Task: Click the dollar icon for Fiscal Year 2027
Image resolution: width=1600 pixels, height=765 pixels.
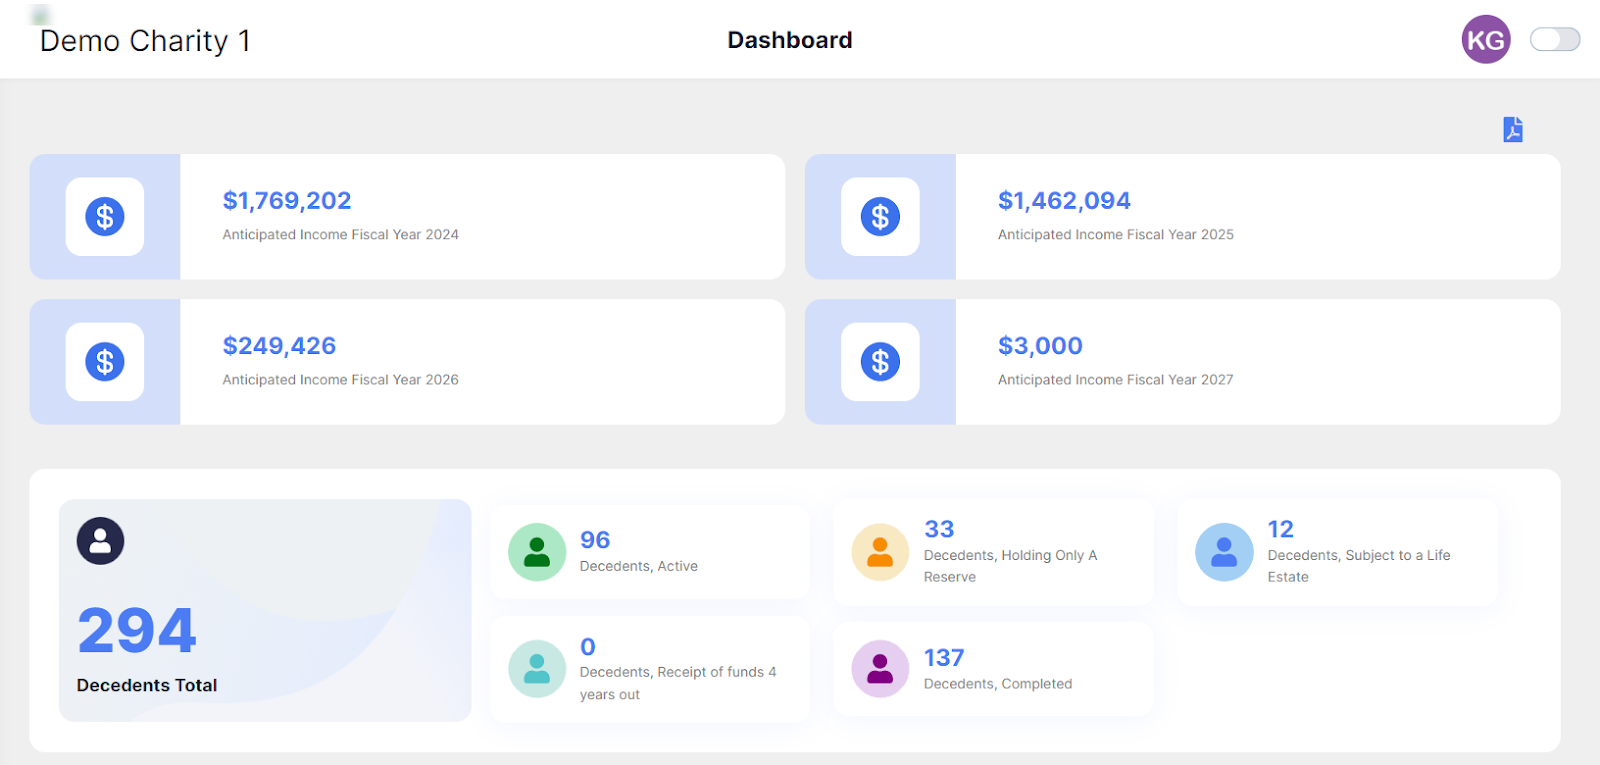Action: coord(880,362)
